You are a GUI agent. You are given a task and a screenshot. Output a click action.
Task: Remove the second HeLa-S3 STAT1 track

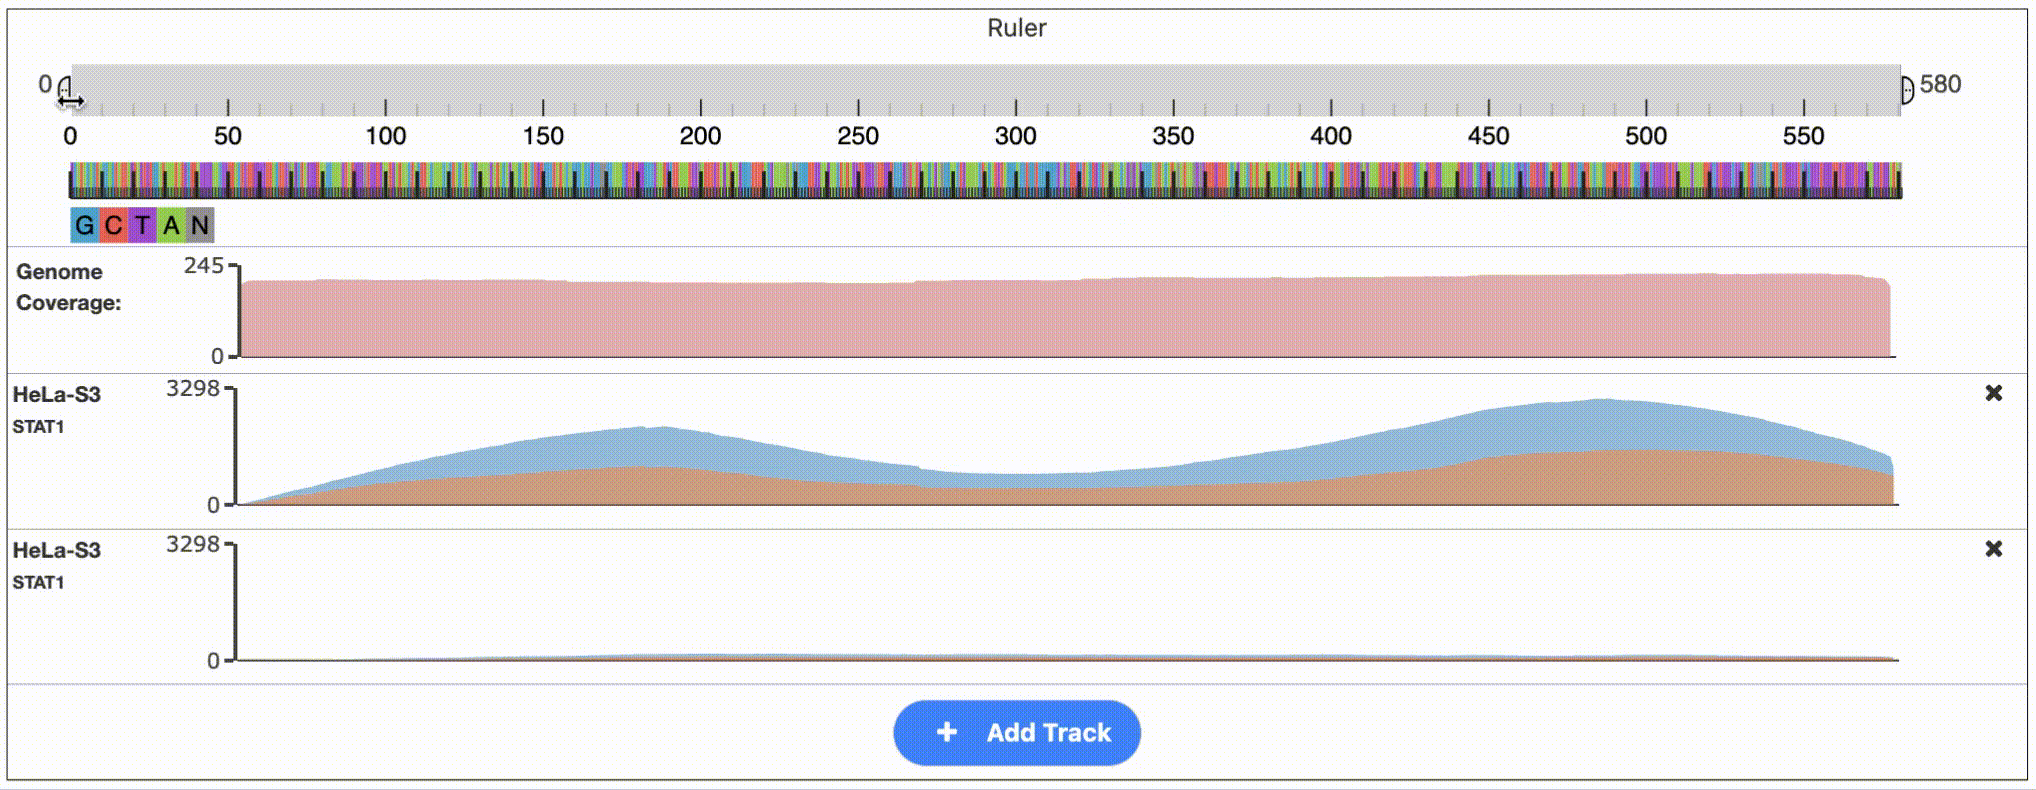(x=1993, y=549)
